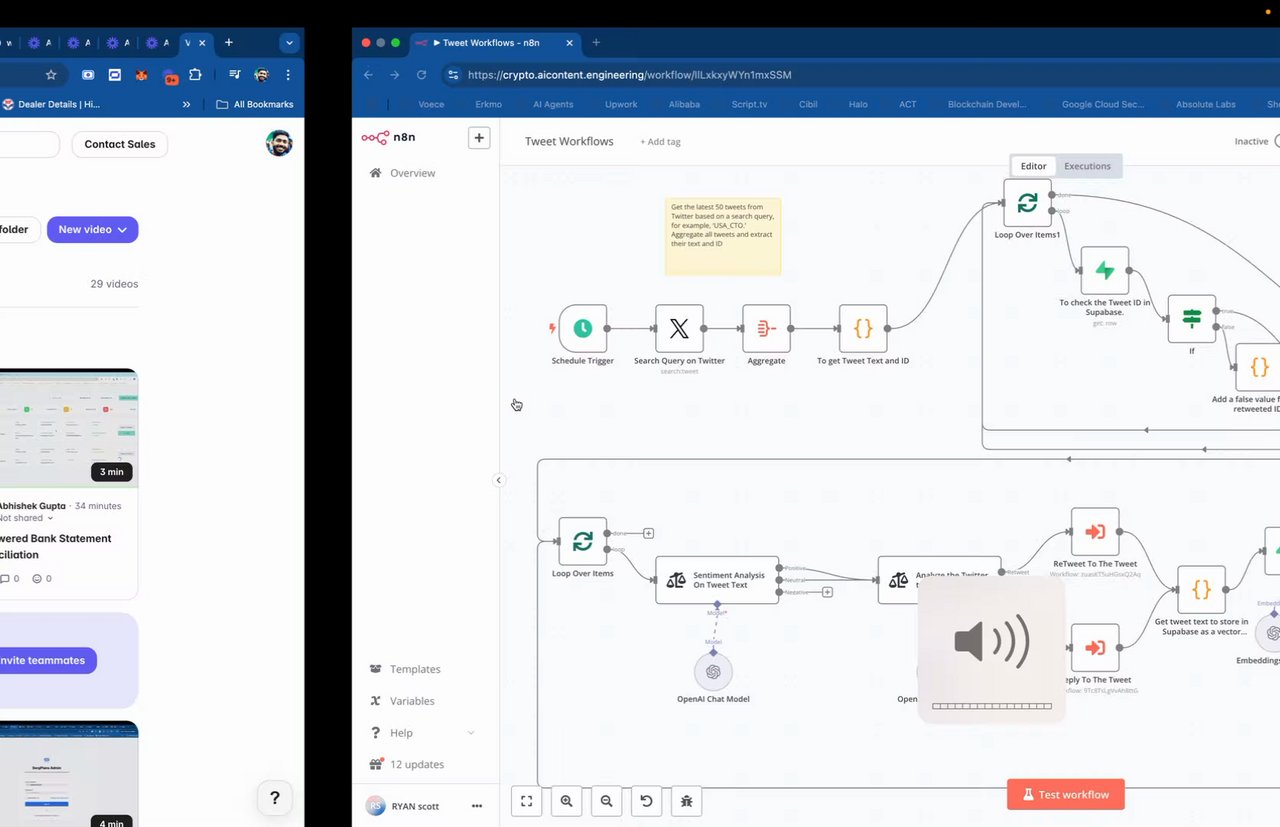The height and width of the screenshot is (827, 1280).
Task: Click the plus button beside n8n logo
Action: [x=479, y=138]
